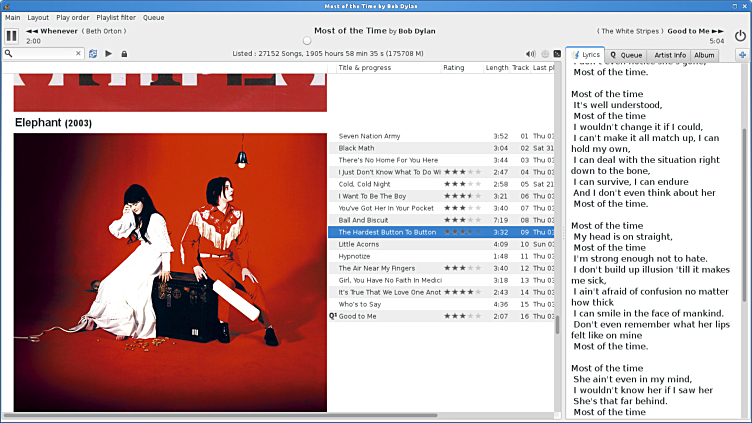The height and width of the screenshot is (423, 752).
Task: Click the volume speaker icon
Action: coord(530,54)
